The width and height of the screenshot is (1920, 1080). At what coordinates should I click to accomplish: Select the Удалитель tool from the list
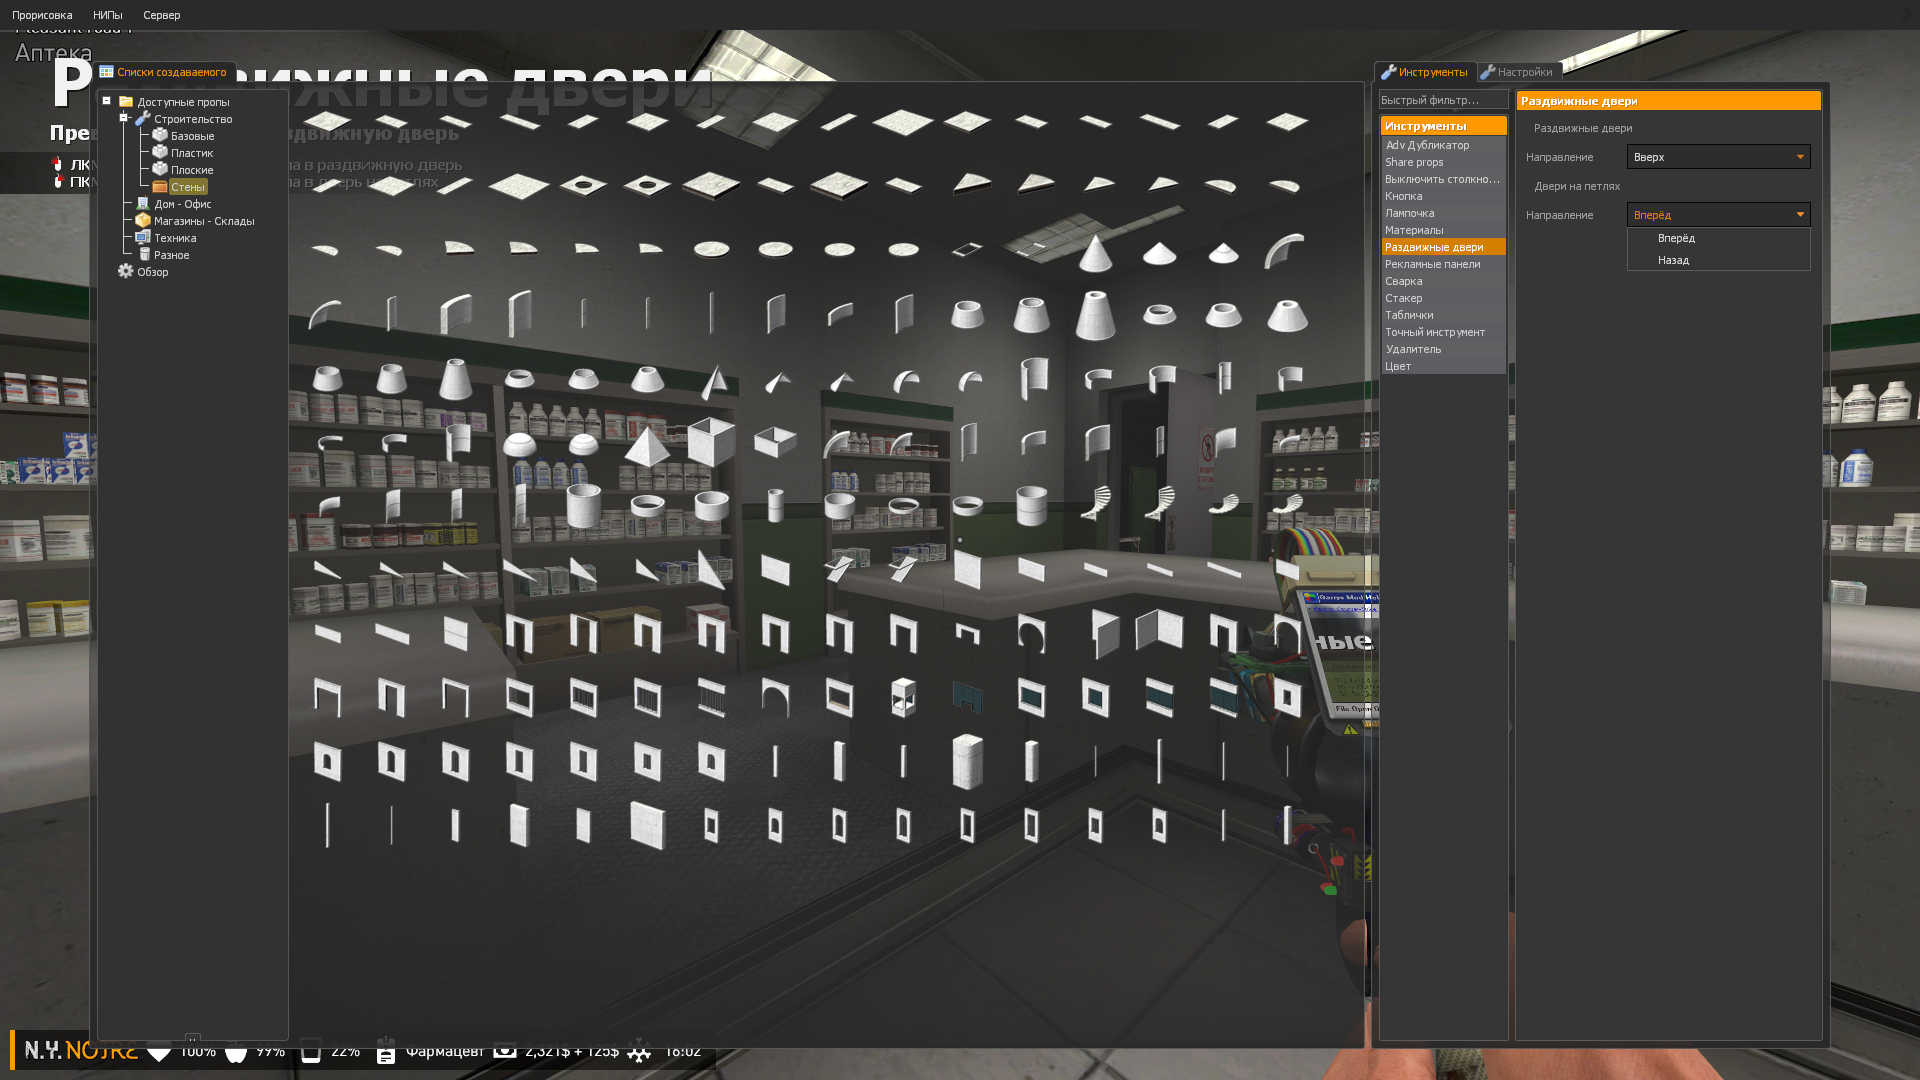(1413, 349)
